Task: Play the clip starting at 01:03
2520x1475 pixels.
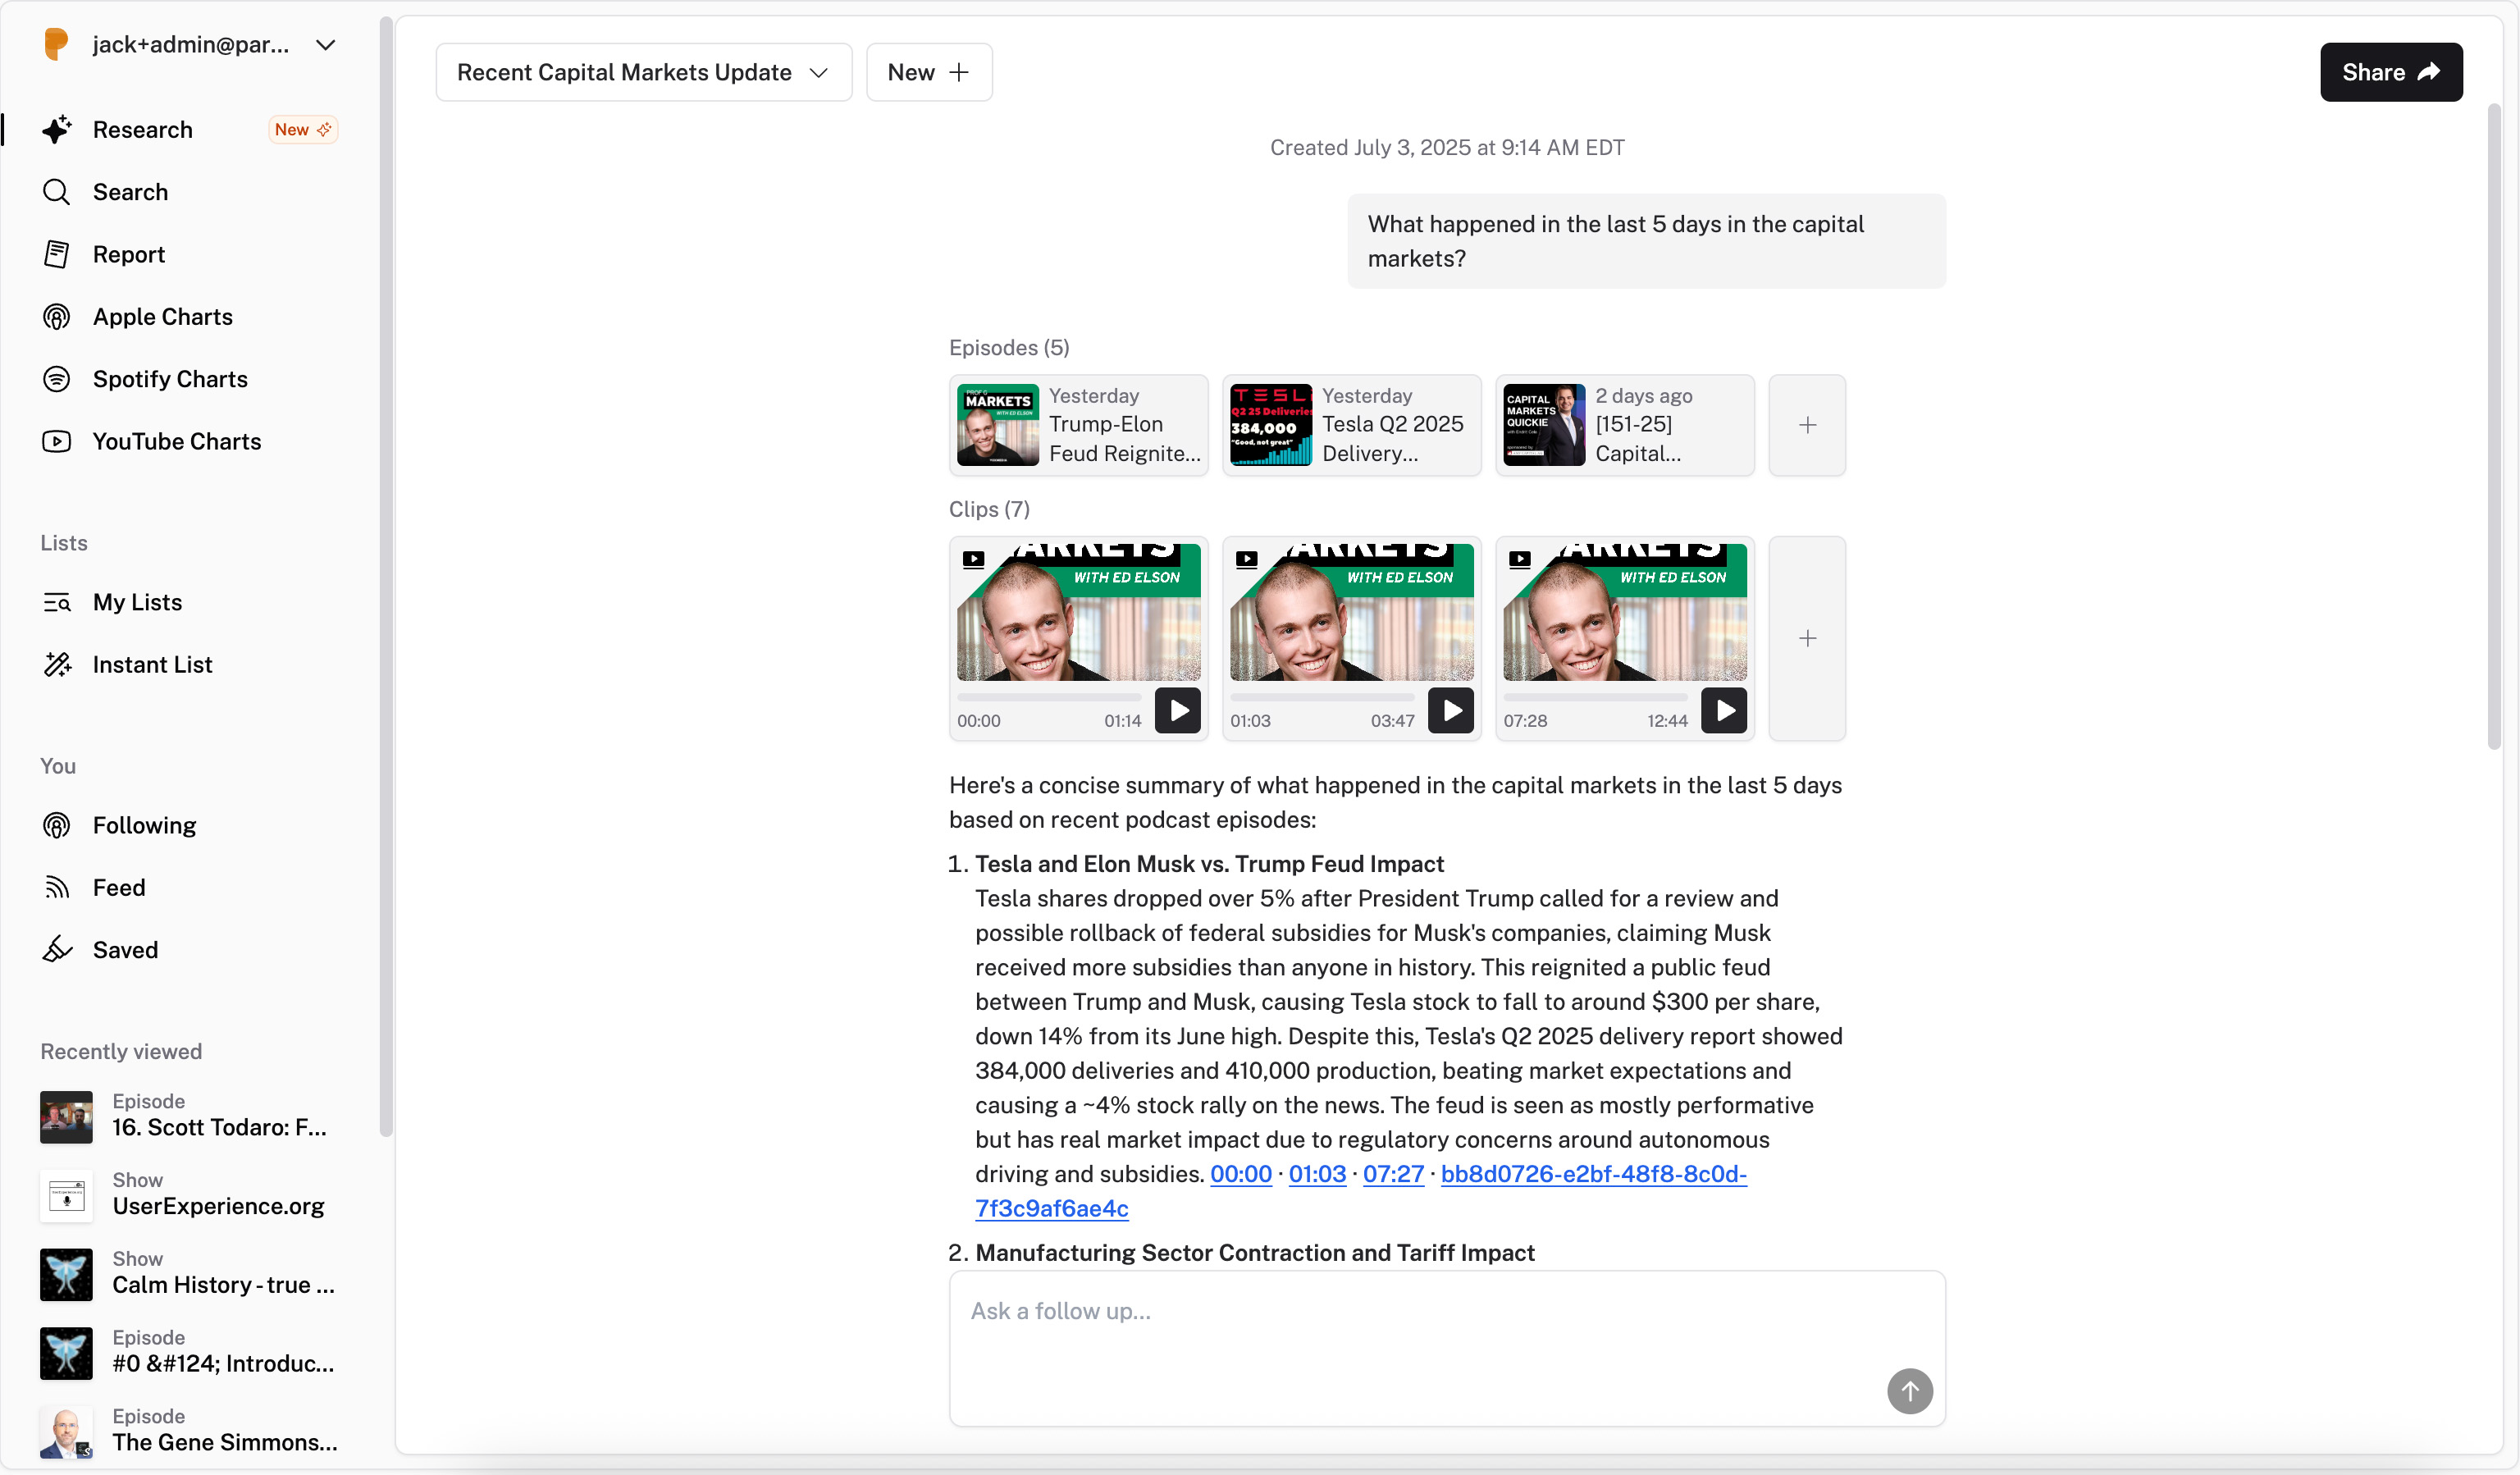Action: 1451,710
